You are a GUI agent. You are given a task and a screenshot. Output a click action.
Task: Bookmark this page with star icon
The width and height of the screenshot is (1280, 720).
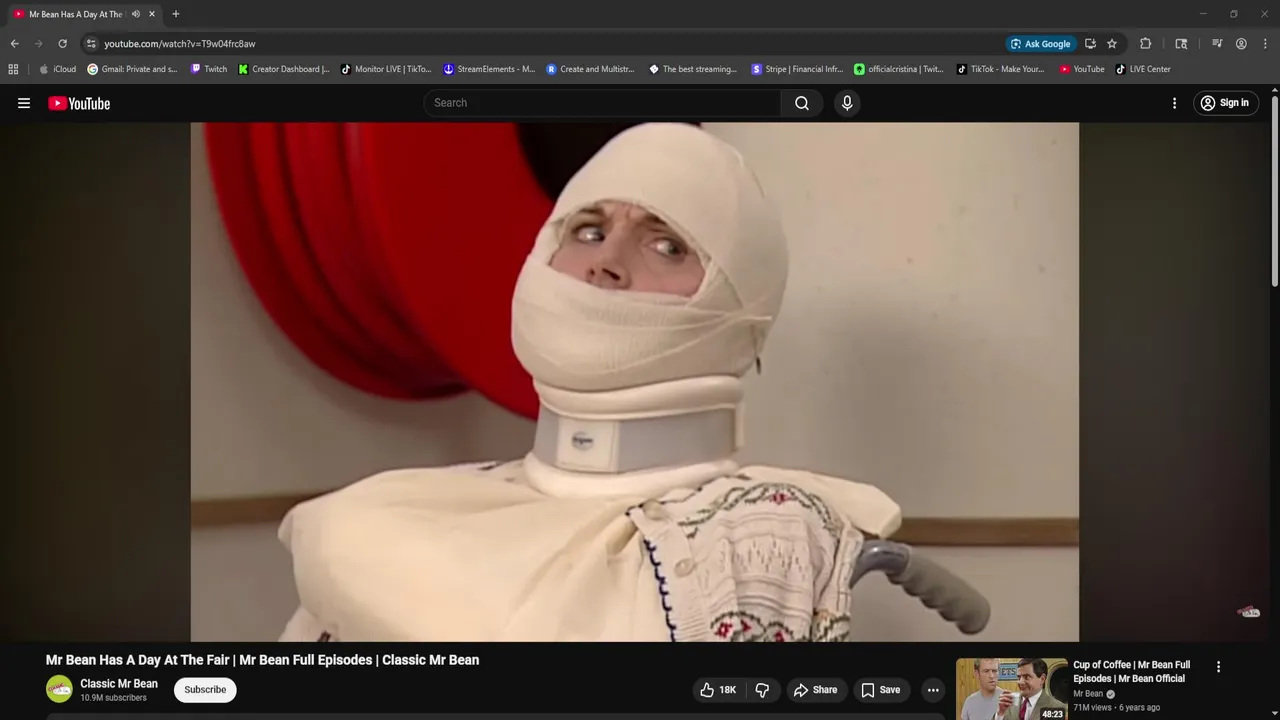1112,44
